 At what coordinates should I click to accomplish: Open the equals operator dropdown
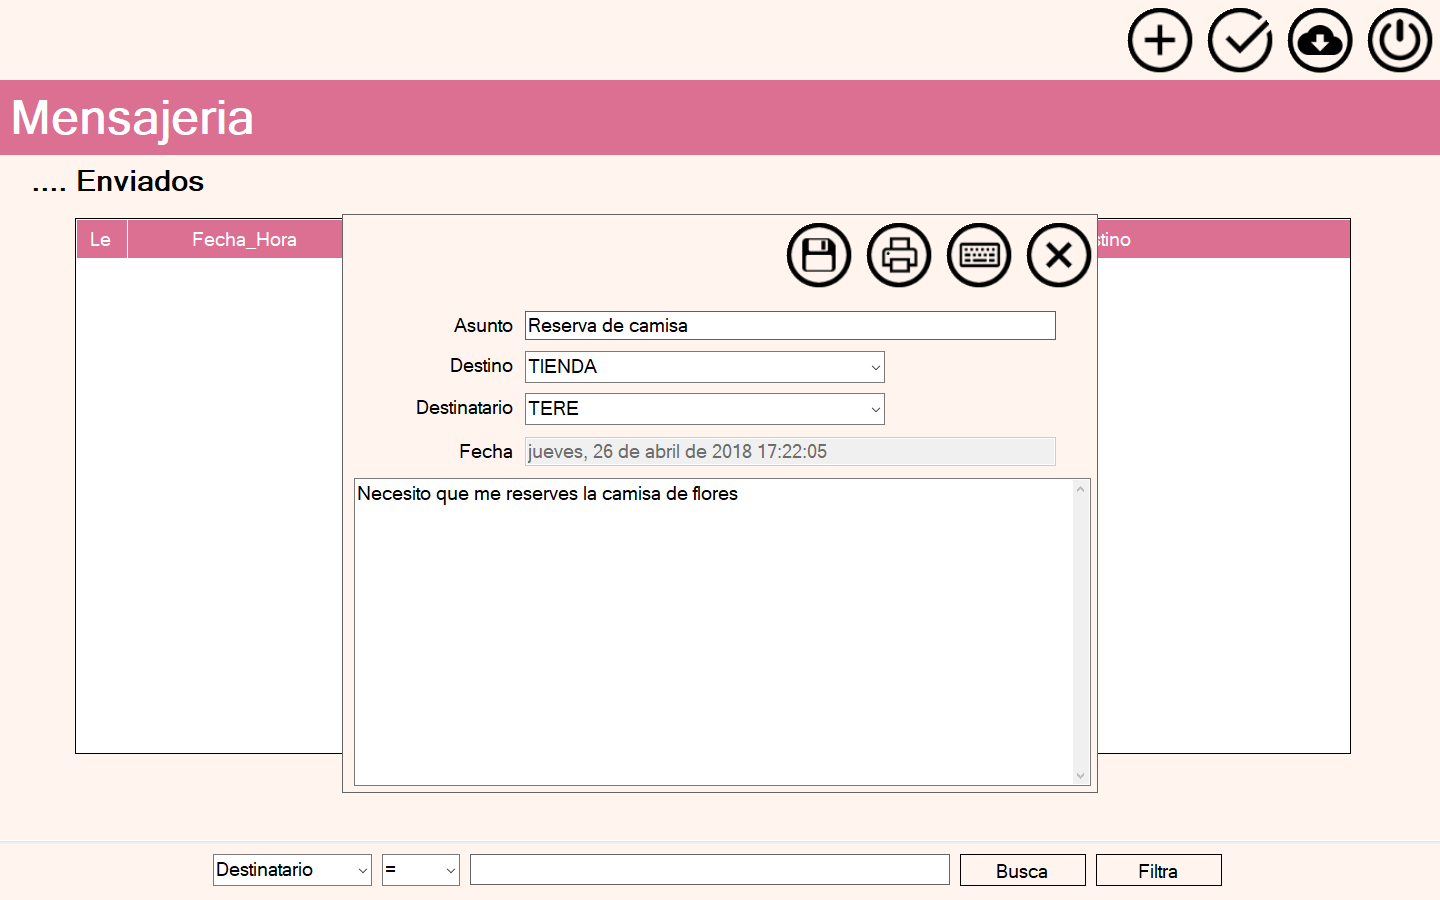pos(450,870)
